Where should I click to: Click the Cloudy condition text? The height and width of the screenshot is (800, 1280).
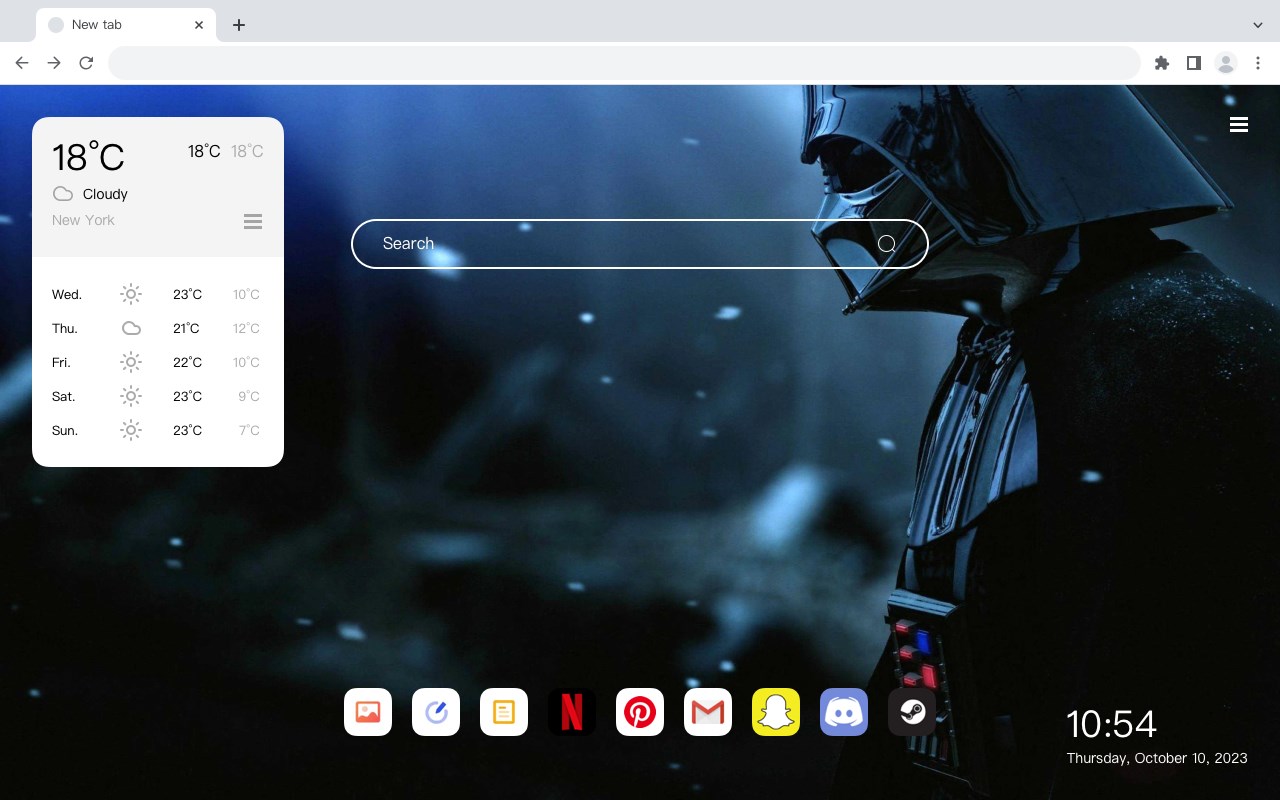click(105, 194)
